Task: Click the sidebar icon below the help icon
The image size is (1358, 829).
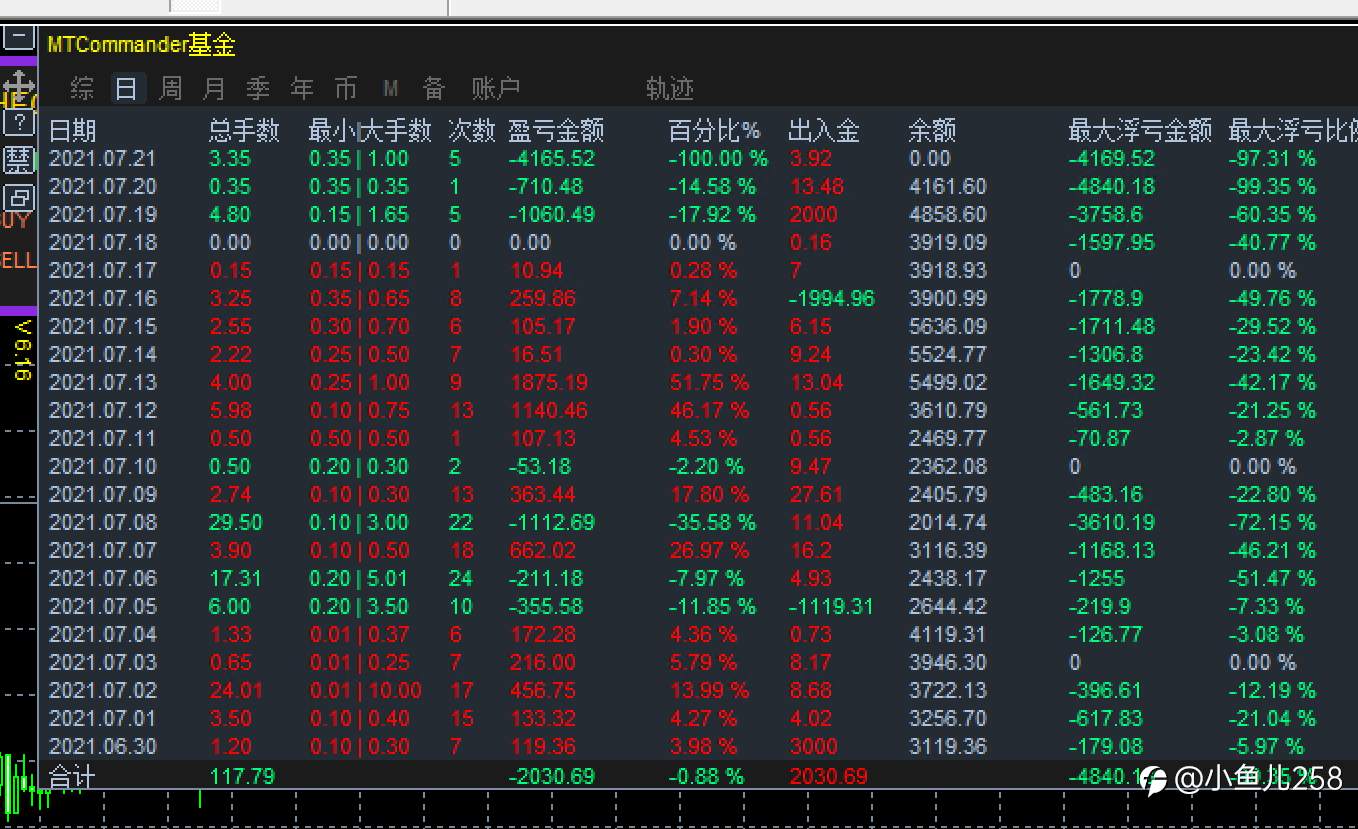Action: point(18,160)
